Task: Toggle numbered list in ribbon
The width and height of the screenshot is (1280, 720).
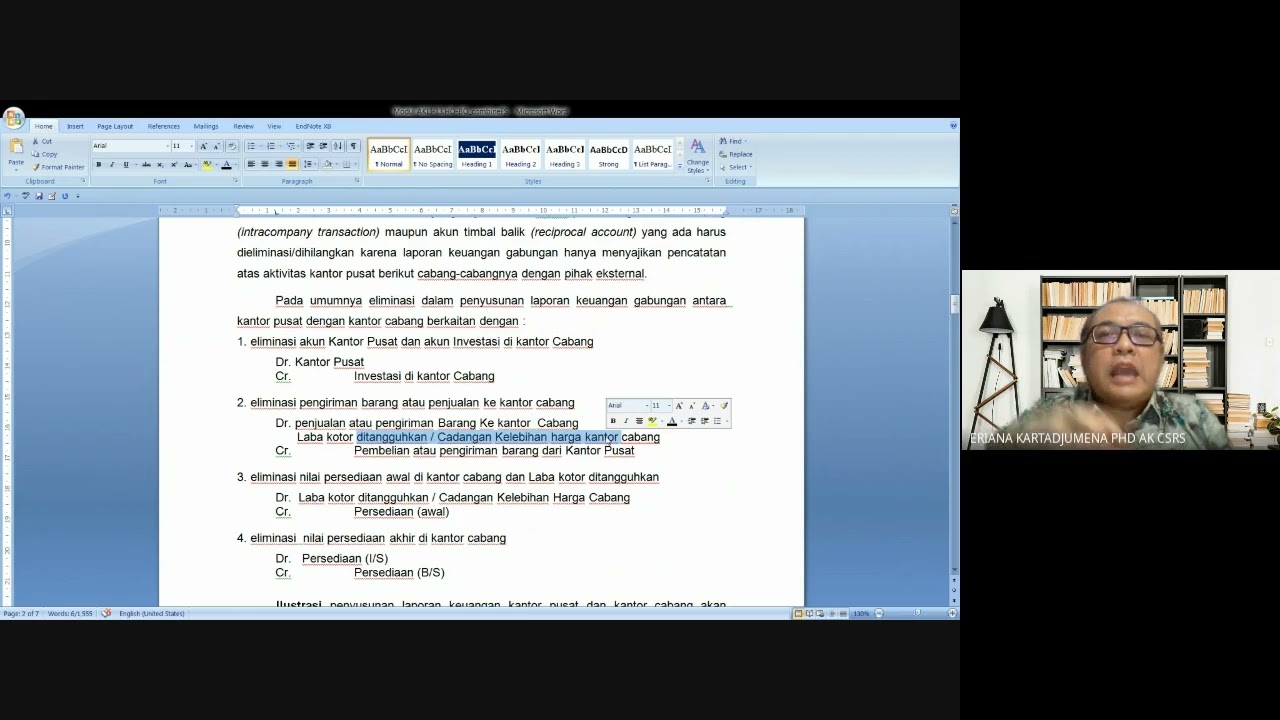Action: (x=271, y=146)
